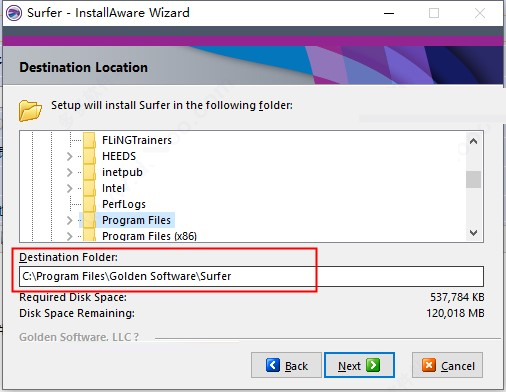Click the FLiNGTrainers folder icon
The width and height of the screenshot is (506, 392).
90,140
